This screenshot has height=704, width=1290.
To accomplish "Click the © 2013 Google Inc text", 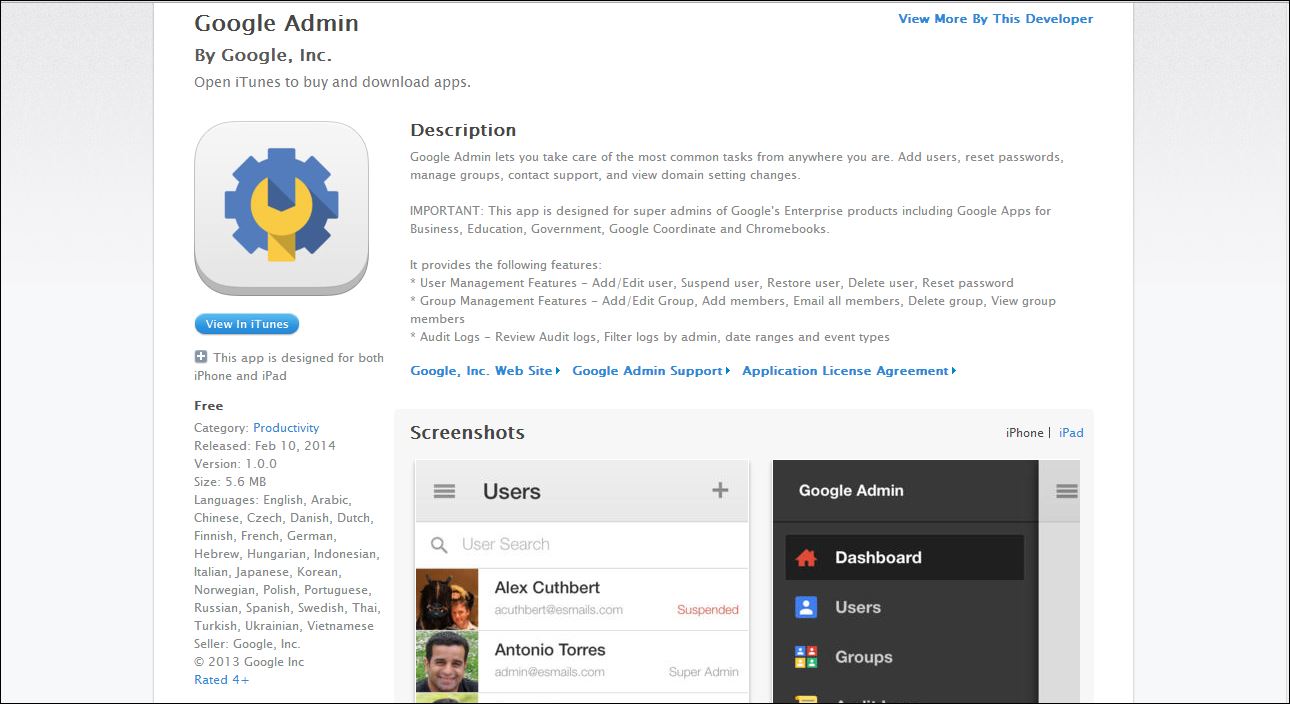I will 249,662.
